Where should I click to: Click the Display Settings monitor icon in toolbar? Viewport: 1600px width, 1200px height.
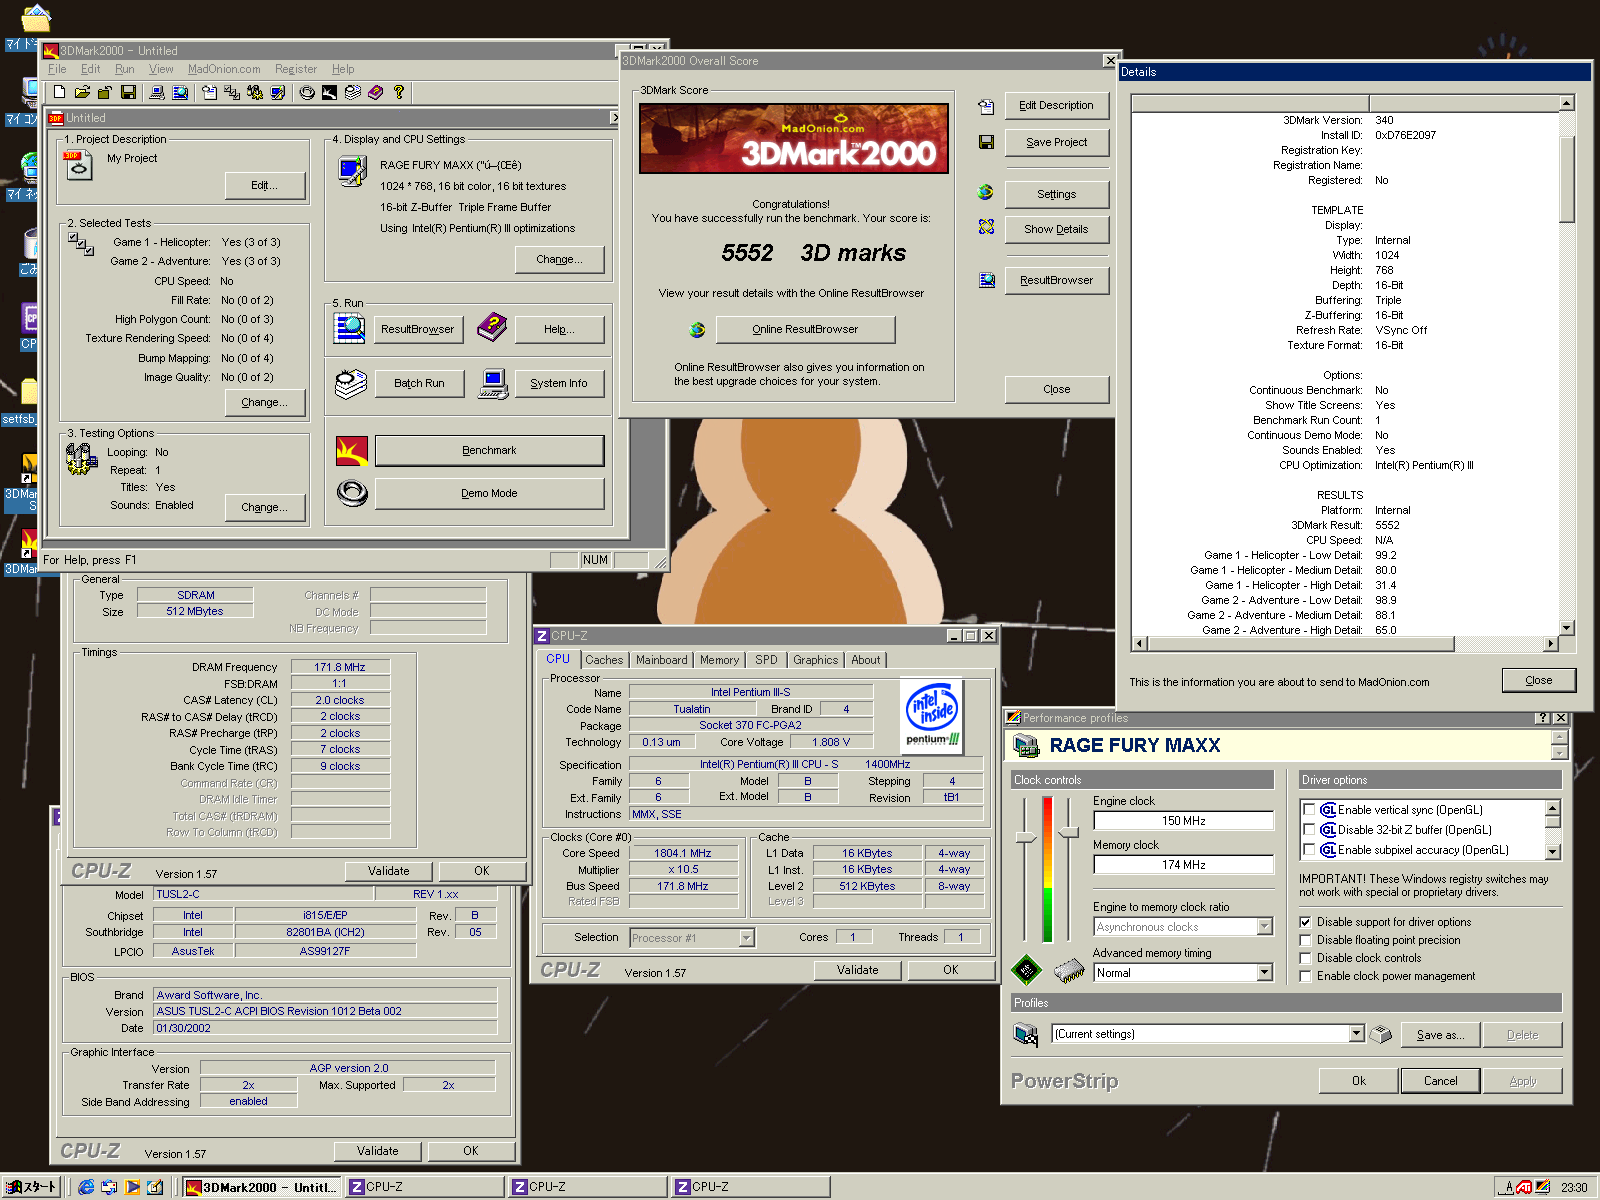pos(278,92)
